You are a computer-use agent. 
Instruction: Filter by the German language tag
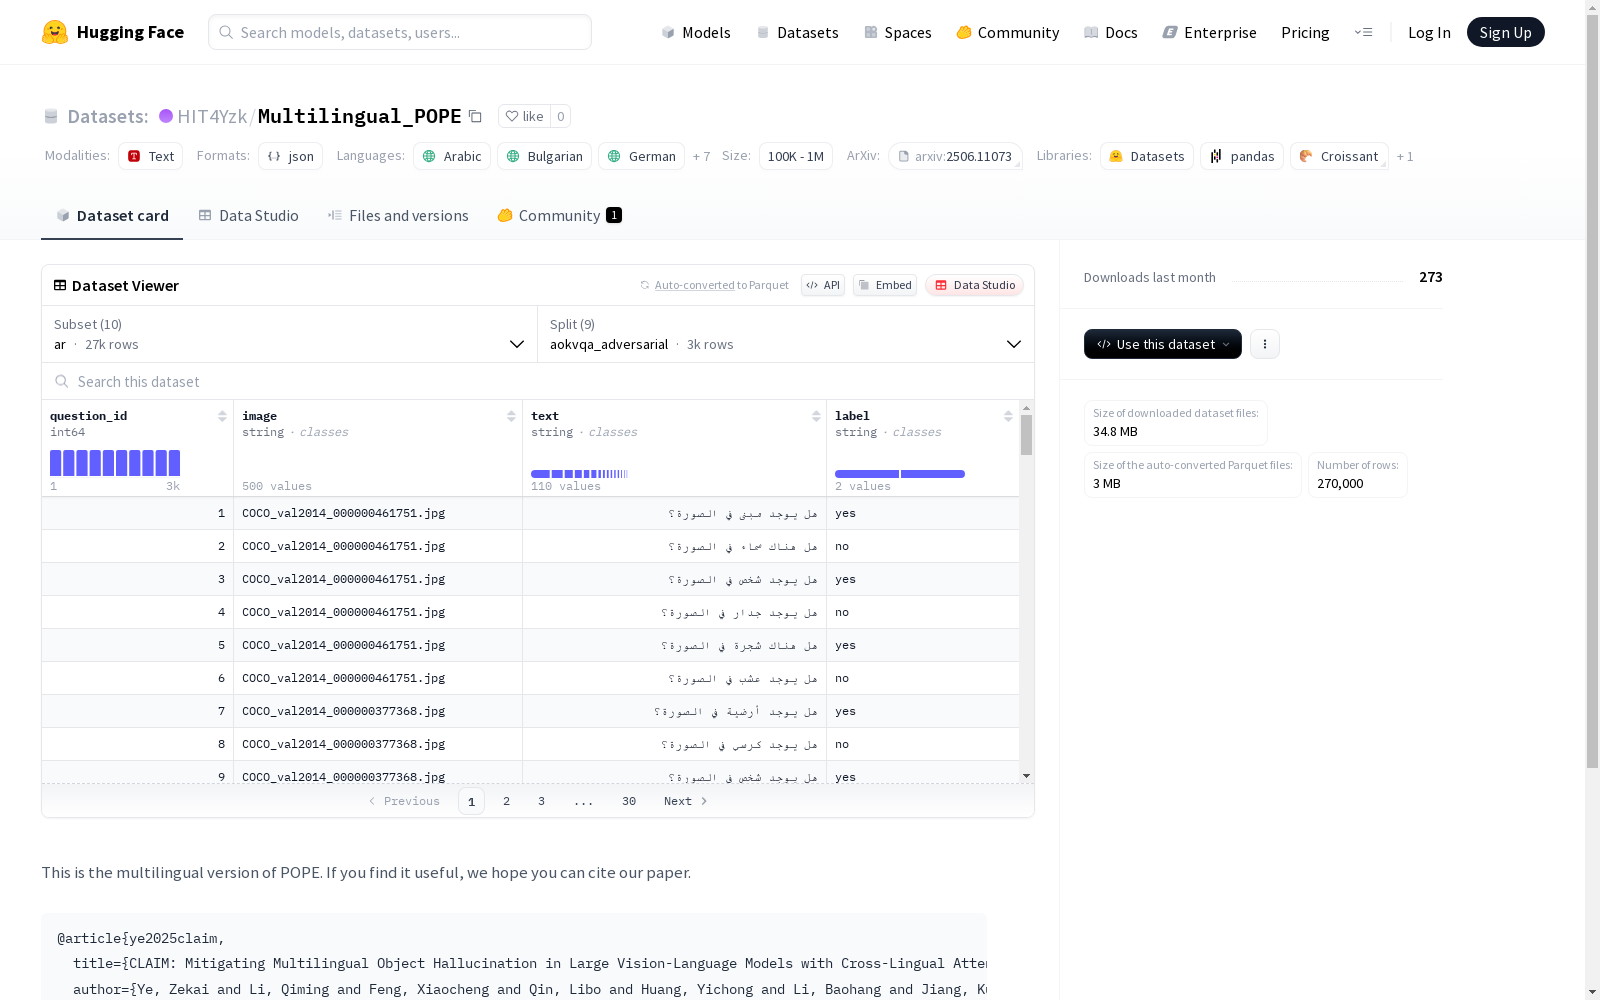pos(641,156)
